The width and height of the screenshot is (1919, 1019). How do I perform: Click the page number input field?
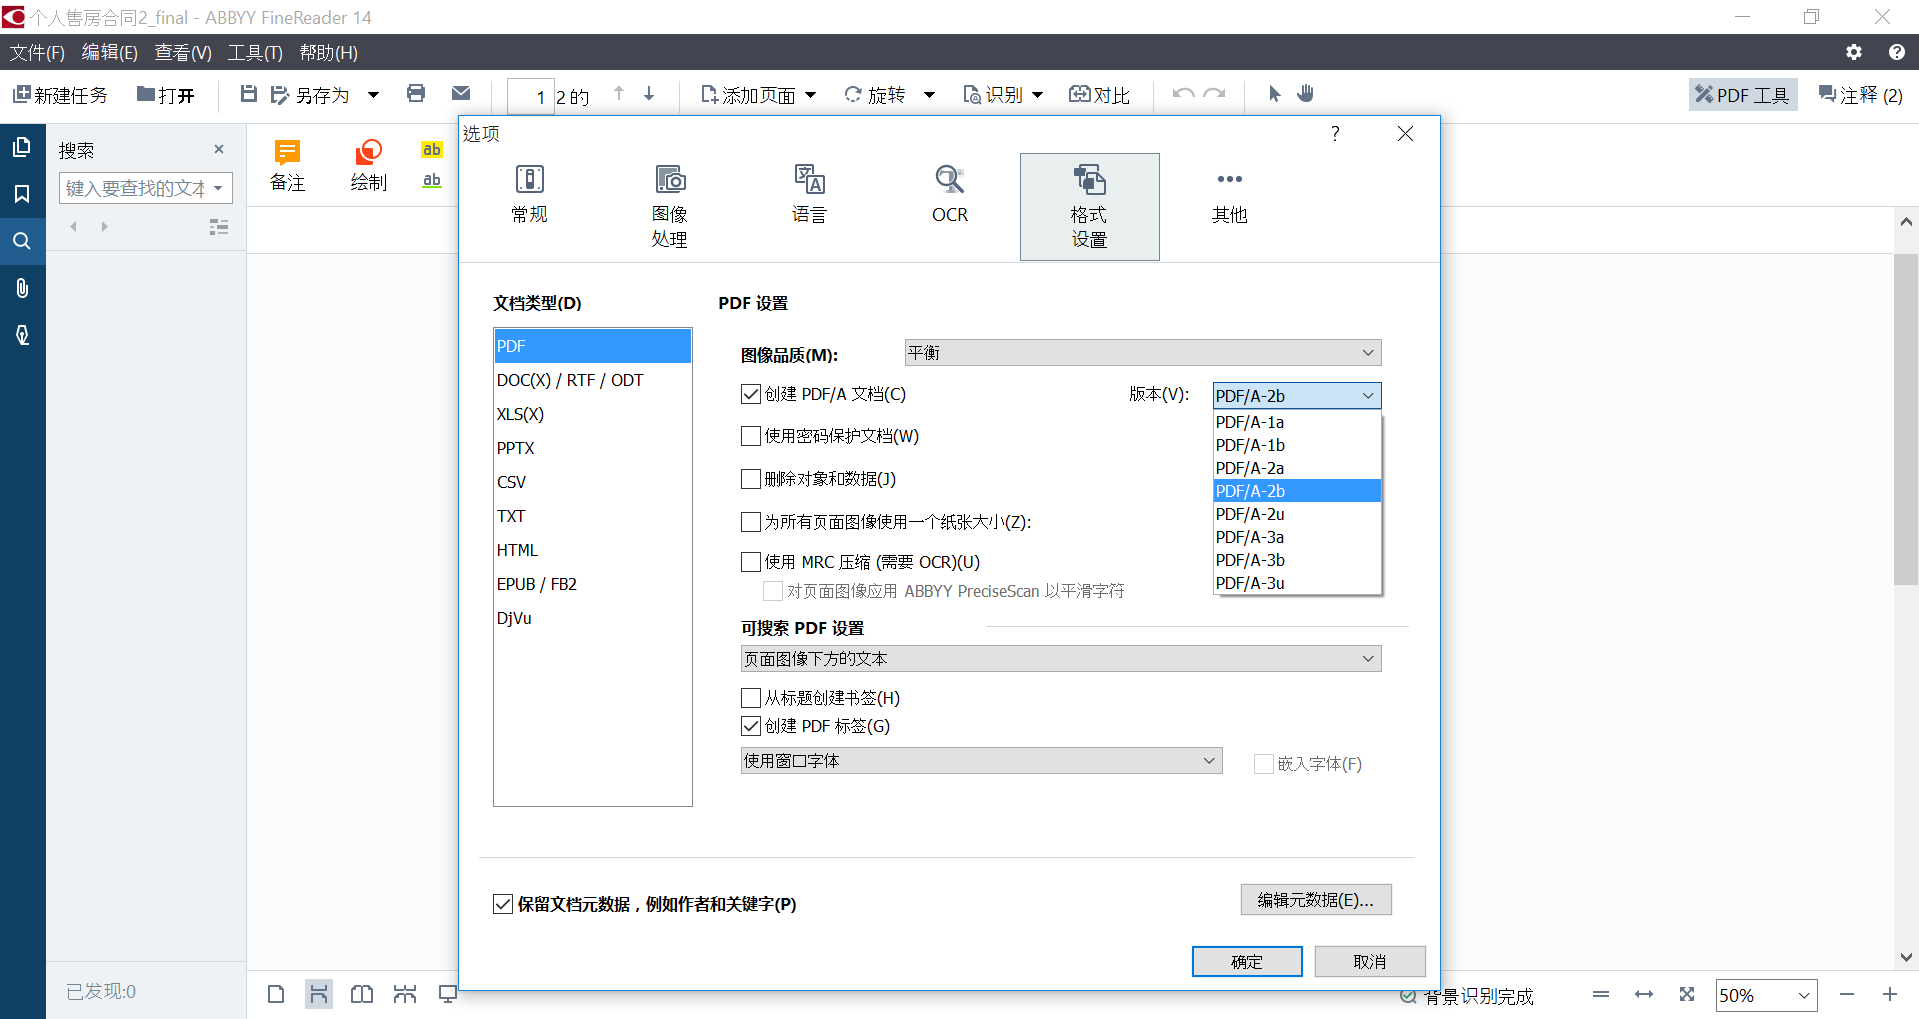pyautogui.click(x=531, y=96)
